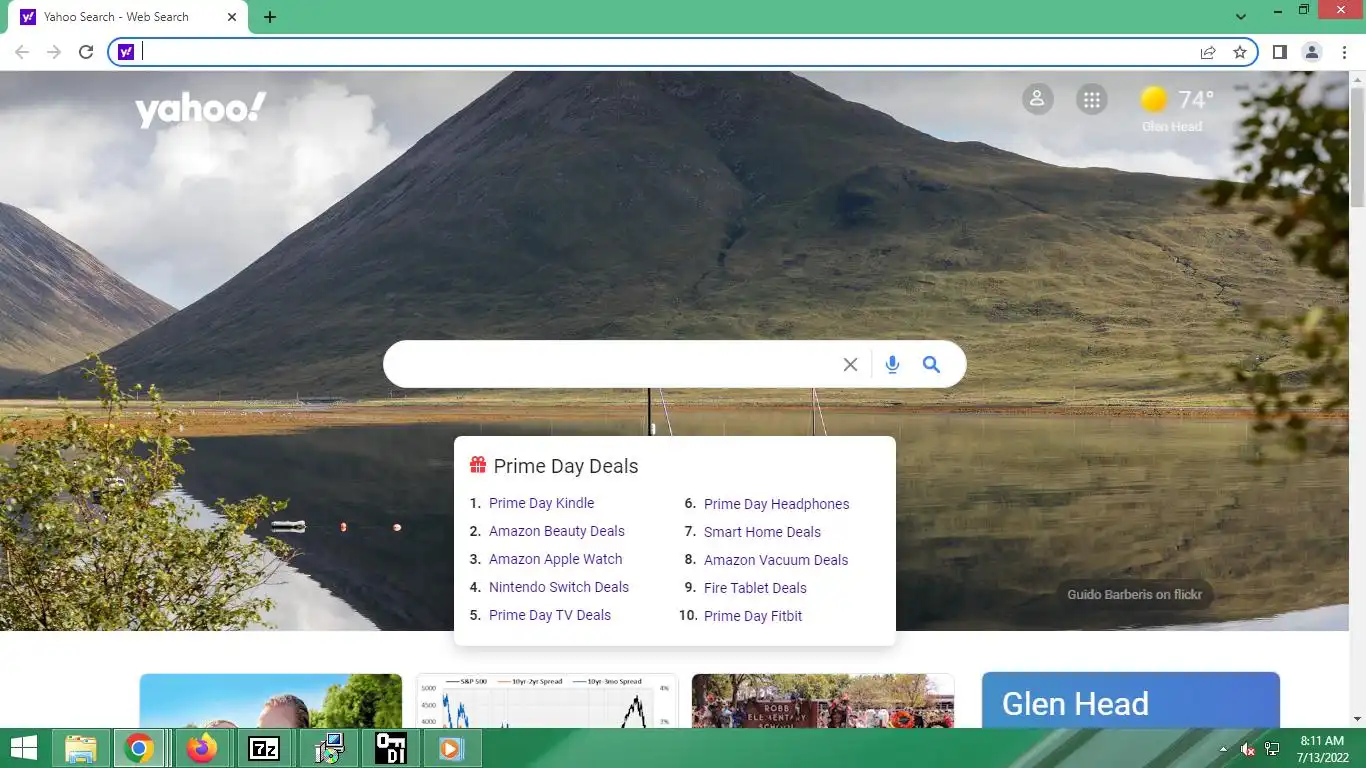Reload the page
The height and width of the screenshot is (768, 1366).
pos(86,52)
